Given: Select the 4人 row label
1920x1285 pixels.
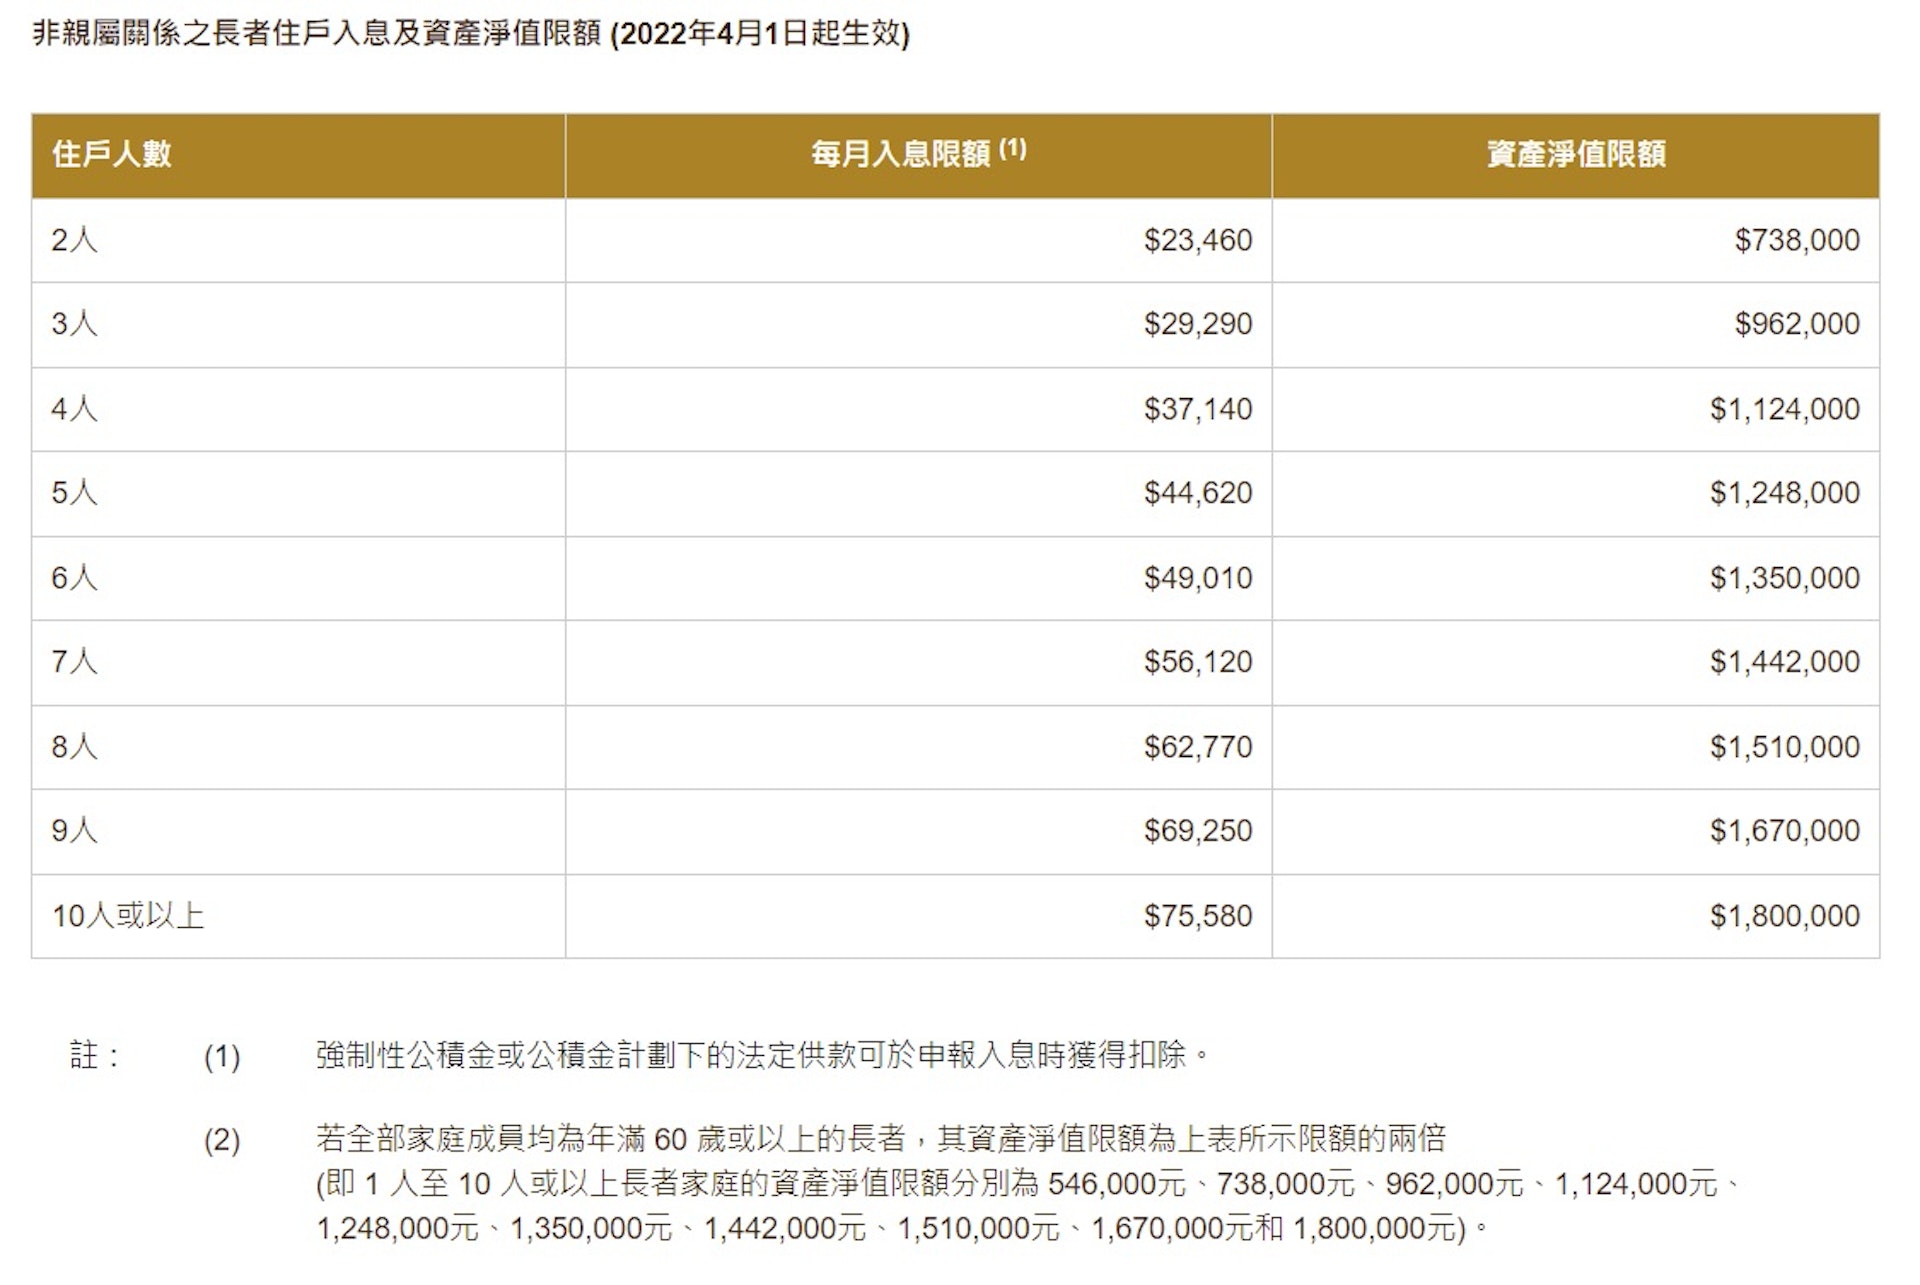Looking at the screenshot, I should (75, 409).
